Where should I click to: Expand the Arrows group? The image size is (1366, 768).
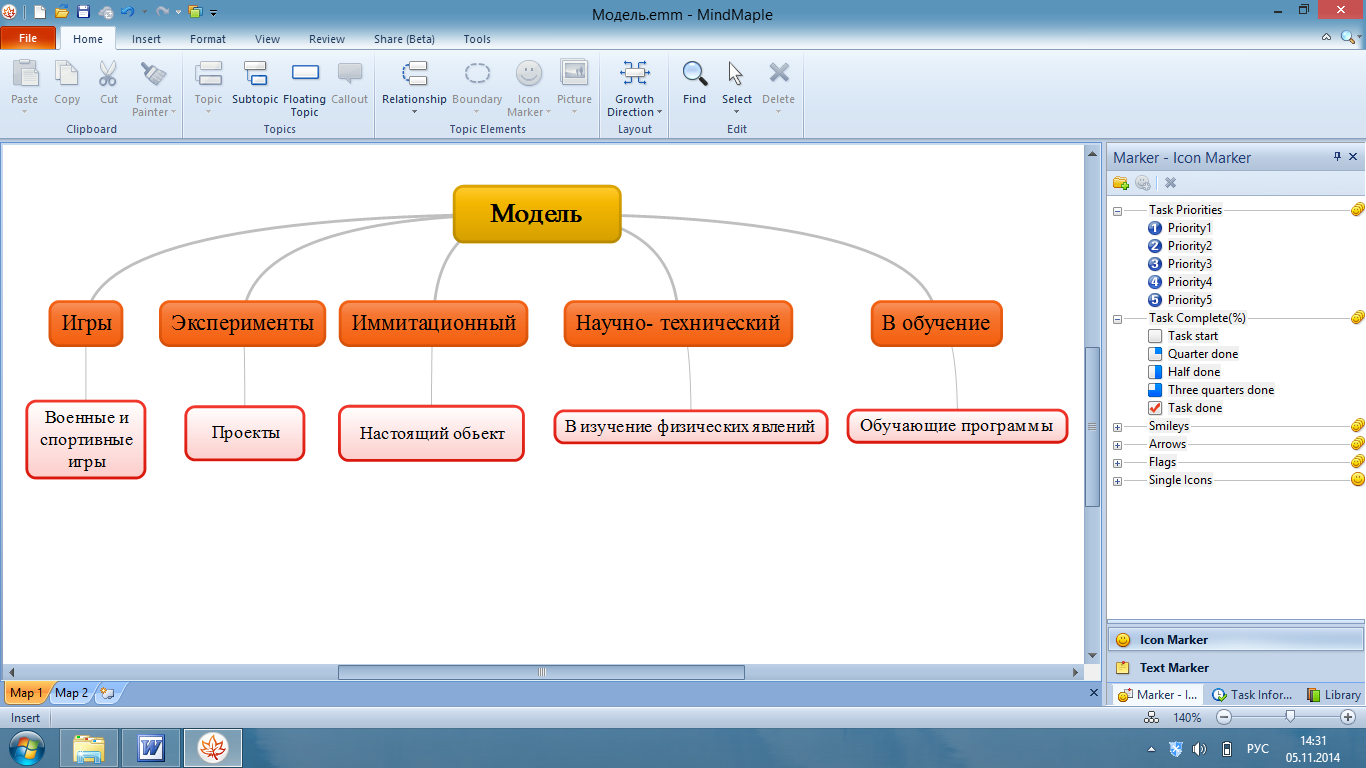click(x=1118, y=445)
